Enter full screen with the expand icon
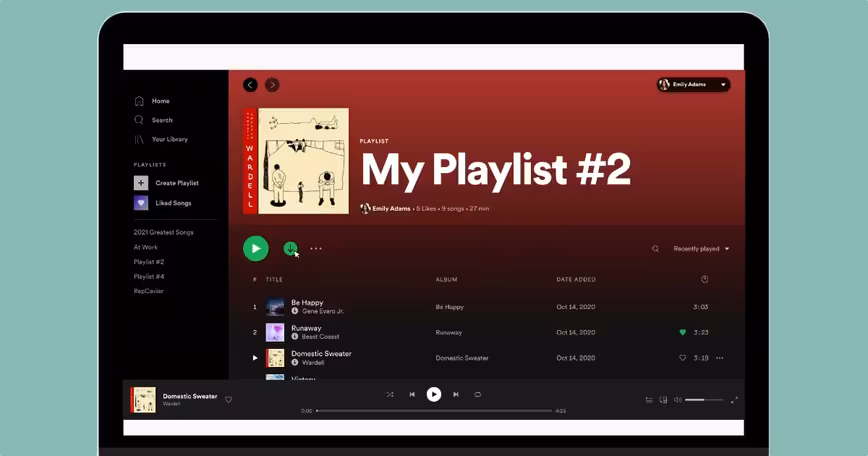The height and width of the screenshot is (456, 868). [734, 400]
